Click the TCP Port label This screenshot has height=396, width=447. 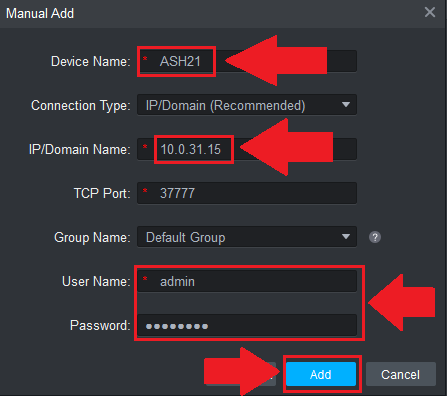[102, 193]
